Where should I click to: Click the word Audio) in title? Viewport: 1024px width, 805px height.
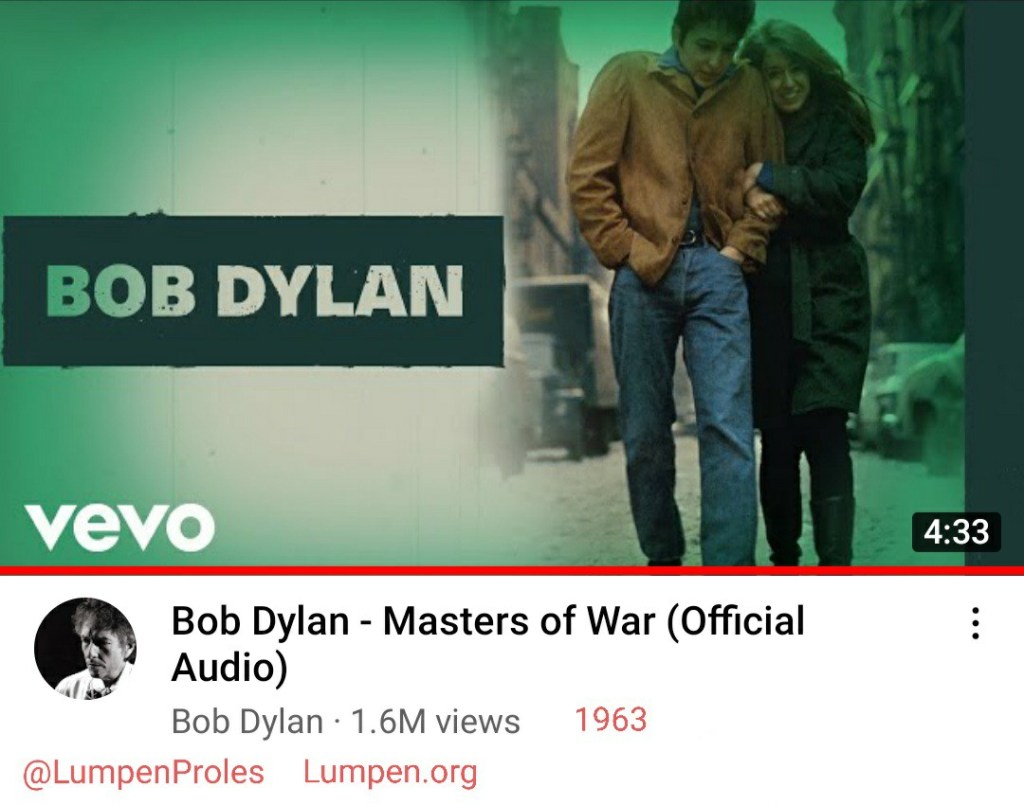tap(229, 667)
